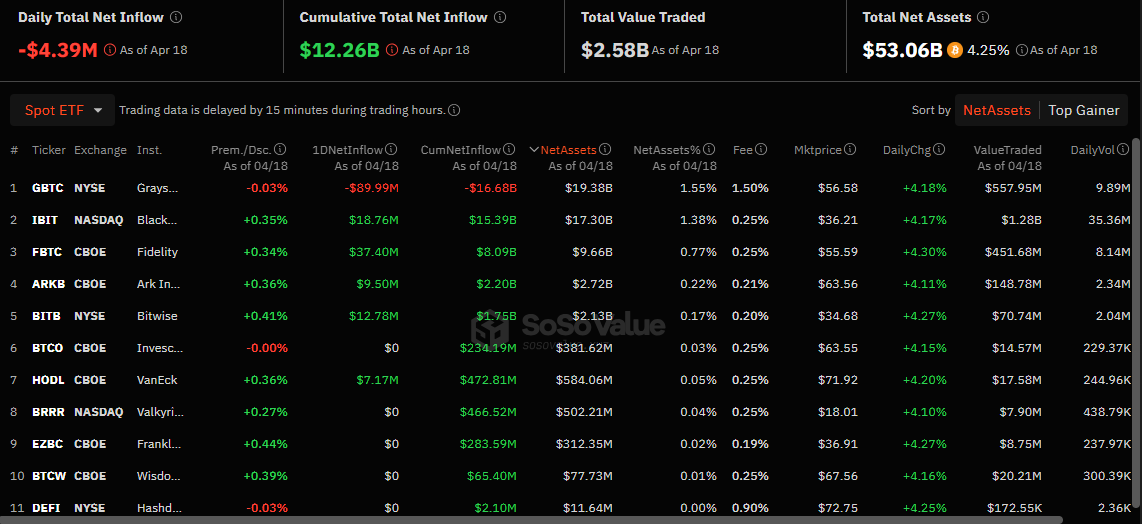Screen dimensions: 1142x524
Task: Click the BRRR ticker
Action: [x=48, y=412]
